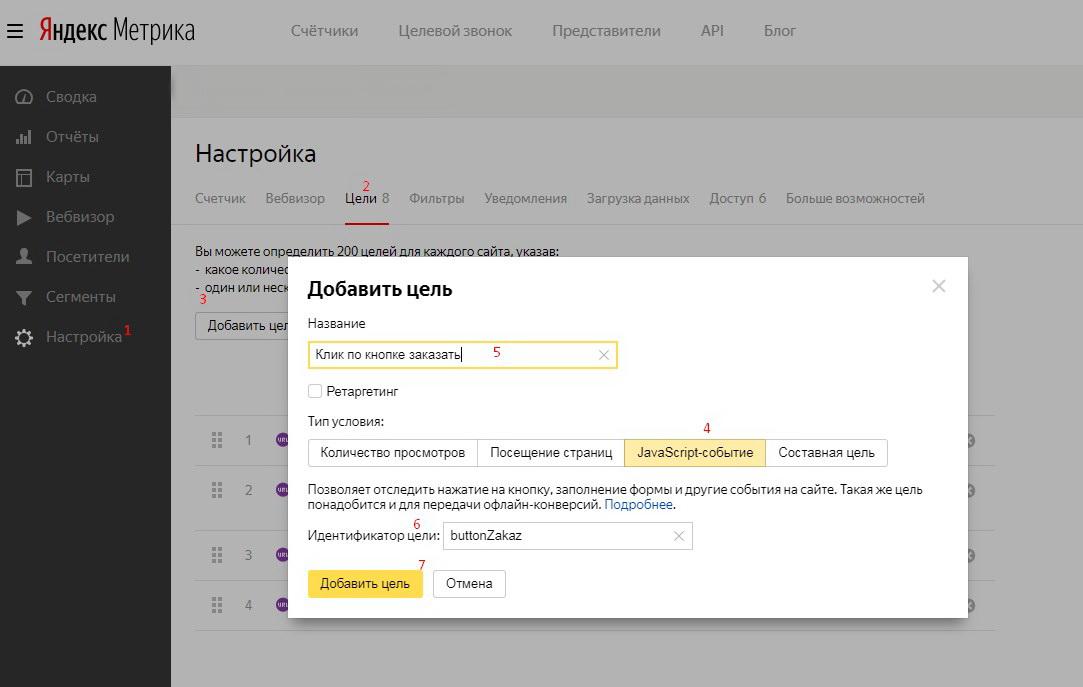Open Отчёты in the sidebar
The image size is (1083, 687).
[x=71, y=137]
